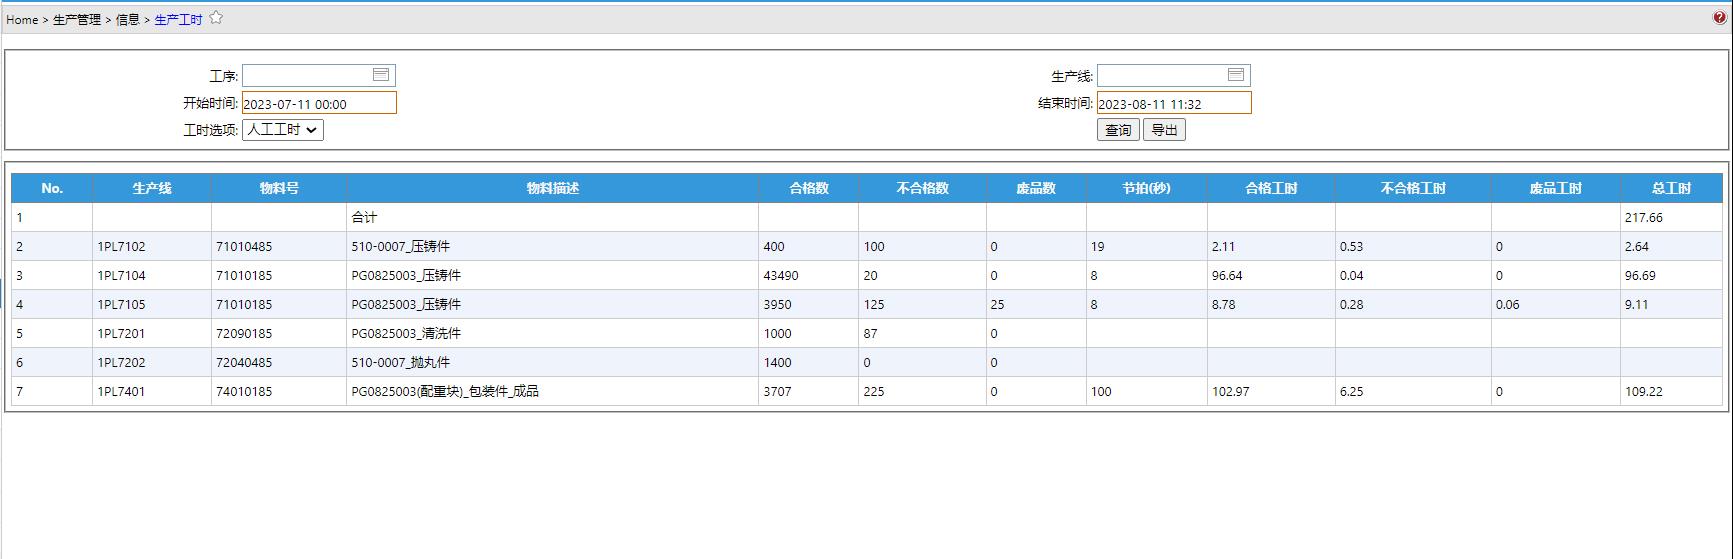This screenshot has width=1733, height=559.
Task: Click the favorite star icon beside 生产工时
Action: click(x=216, y=18)
